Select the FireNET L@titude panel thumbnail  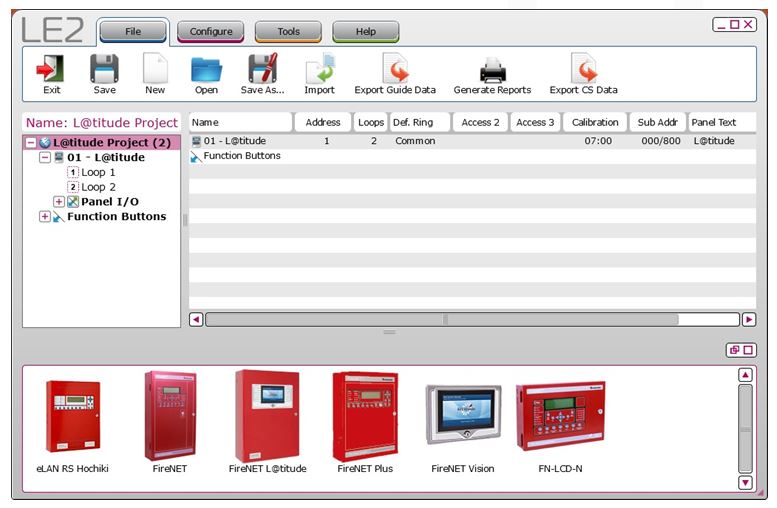click(x=267, y=415)
